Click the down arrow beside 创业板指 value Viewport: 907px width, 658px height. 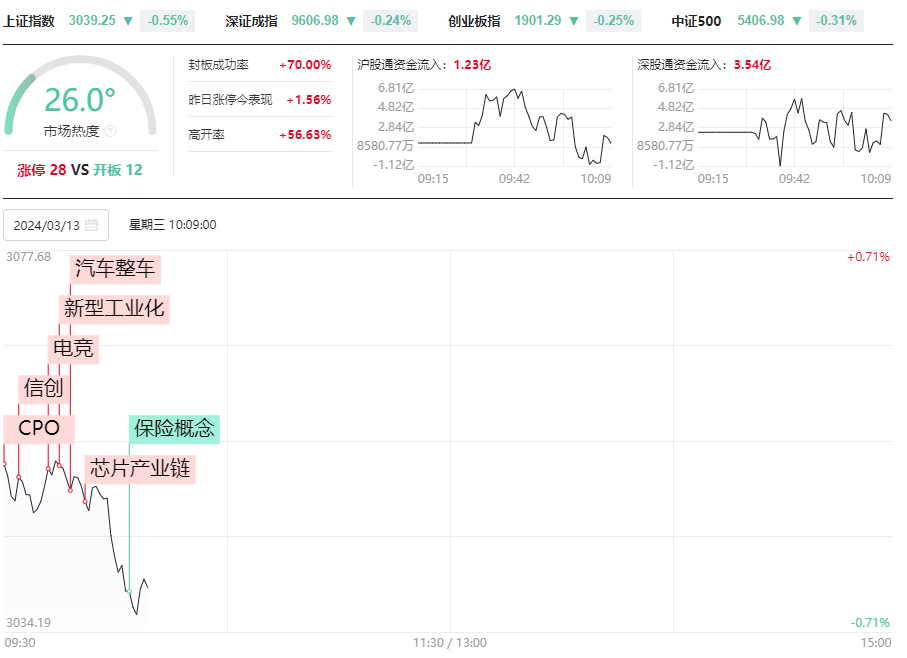[573, 21]
